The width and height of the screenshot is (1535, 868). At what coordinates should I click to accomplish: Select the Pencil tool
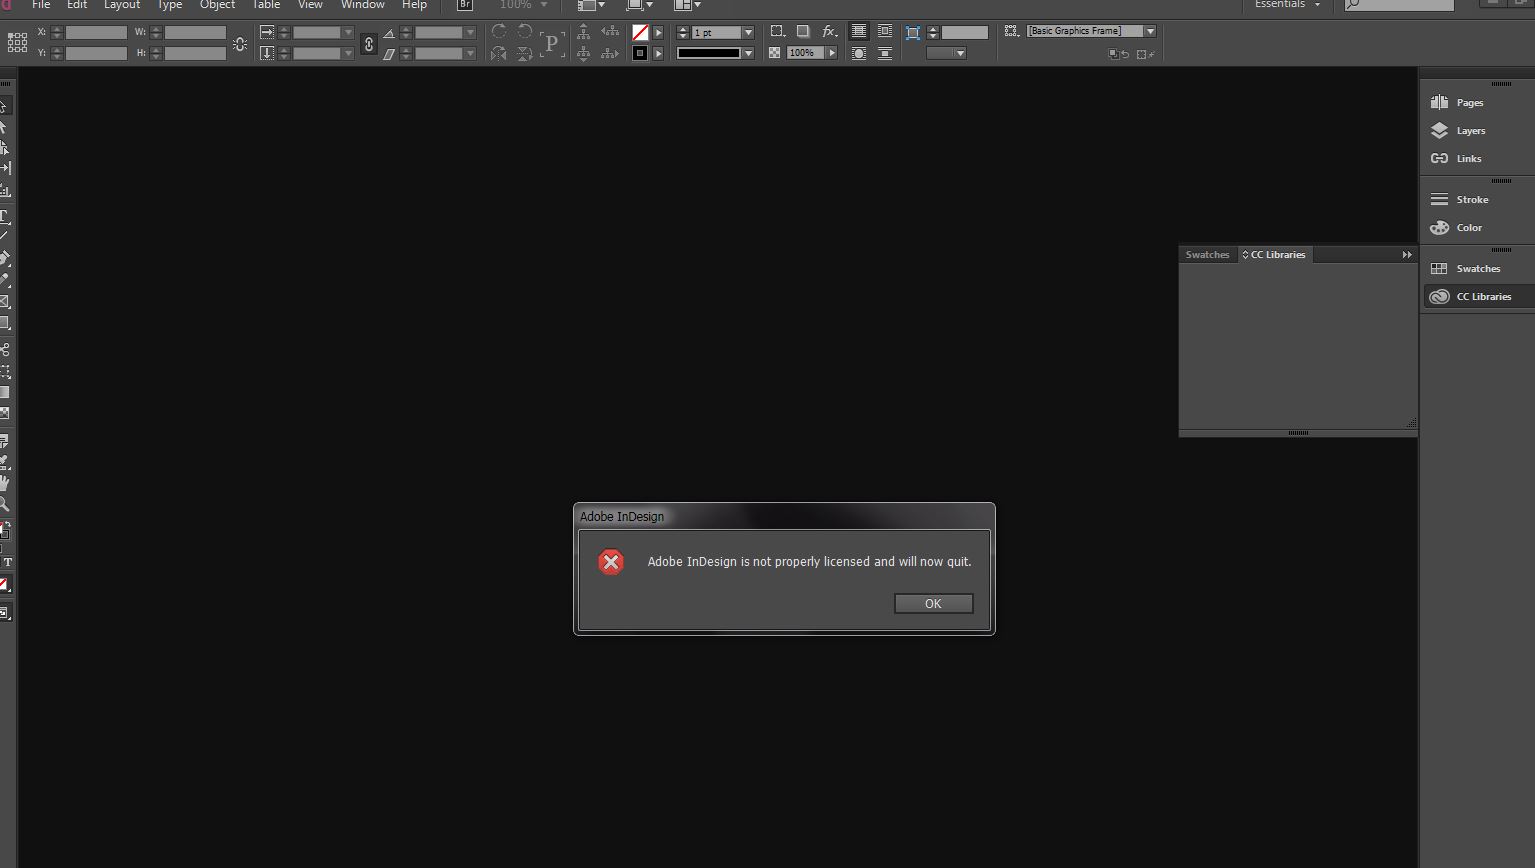pos(4,279)
